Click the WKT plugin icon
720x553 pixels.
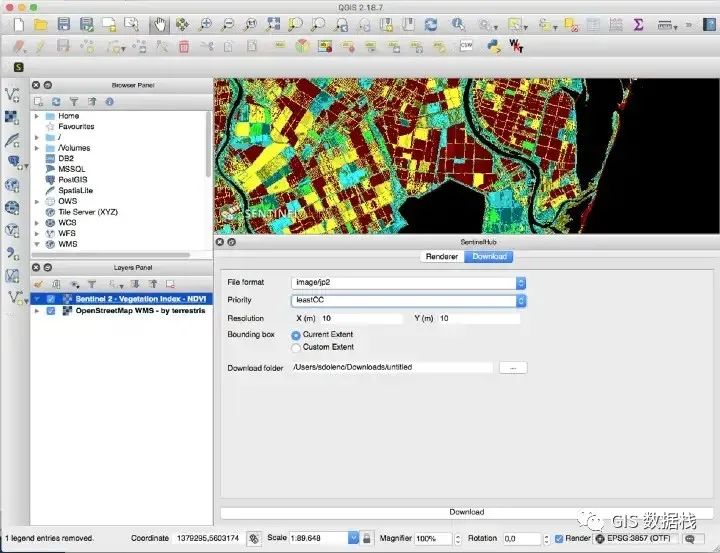point(516,46)
